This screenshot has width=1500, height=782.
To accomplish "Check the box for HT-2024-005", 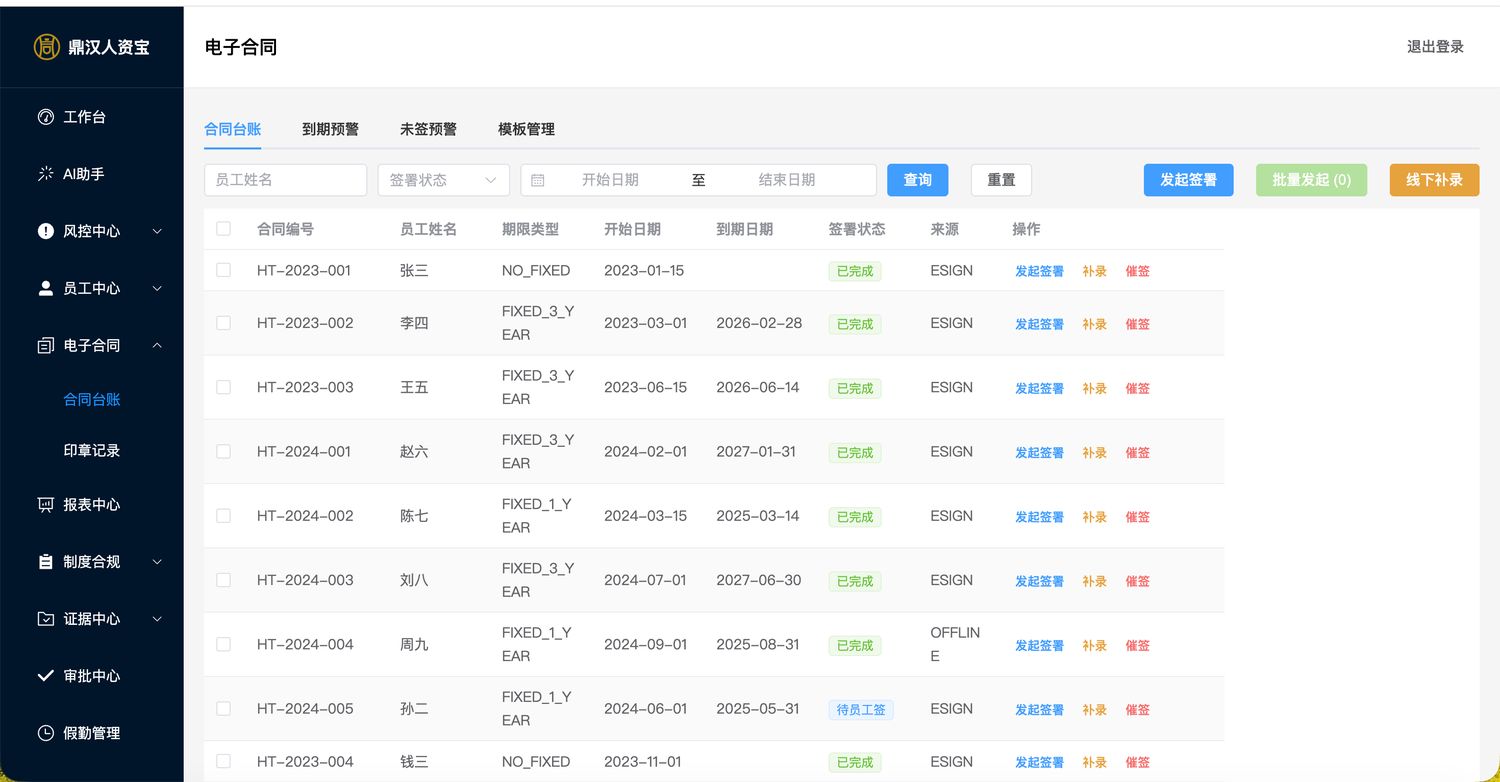I will click(x=223, y=708).
